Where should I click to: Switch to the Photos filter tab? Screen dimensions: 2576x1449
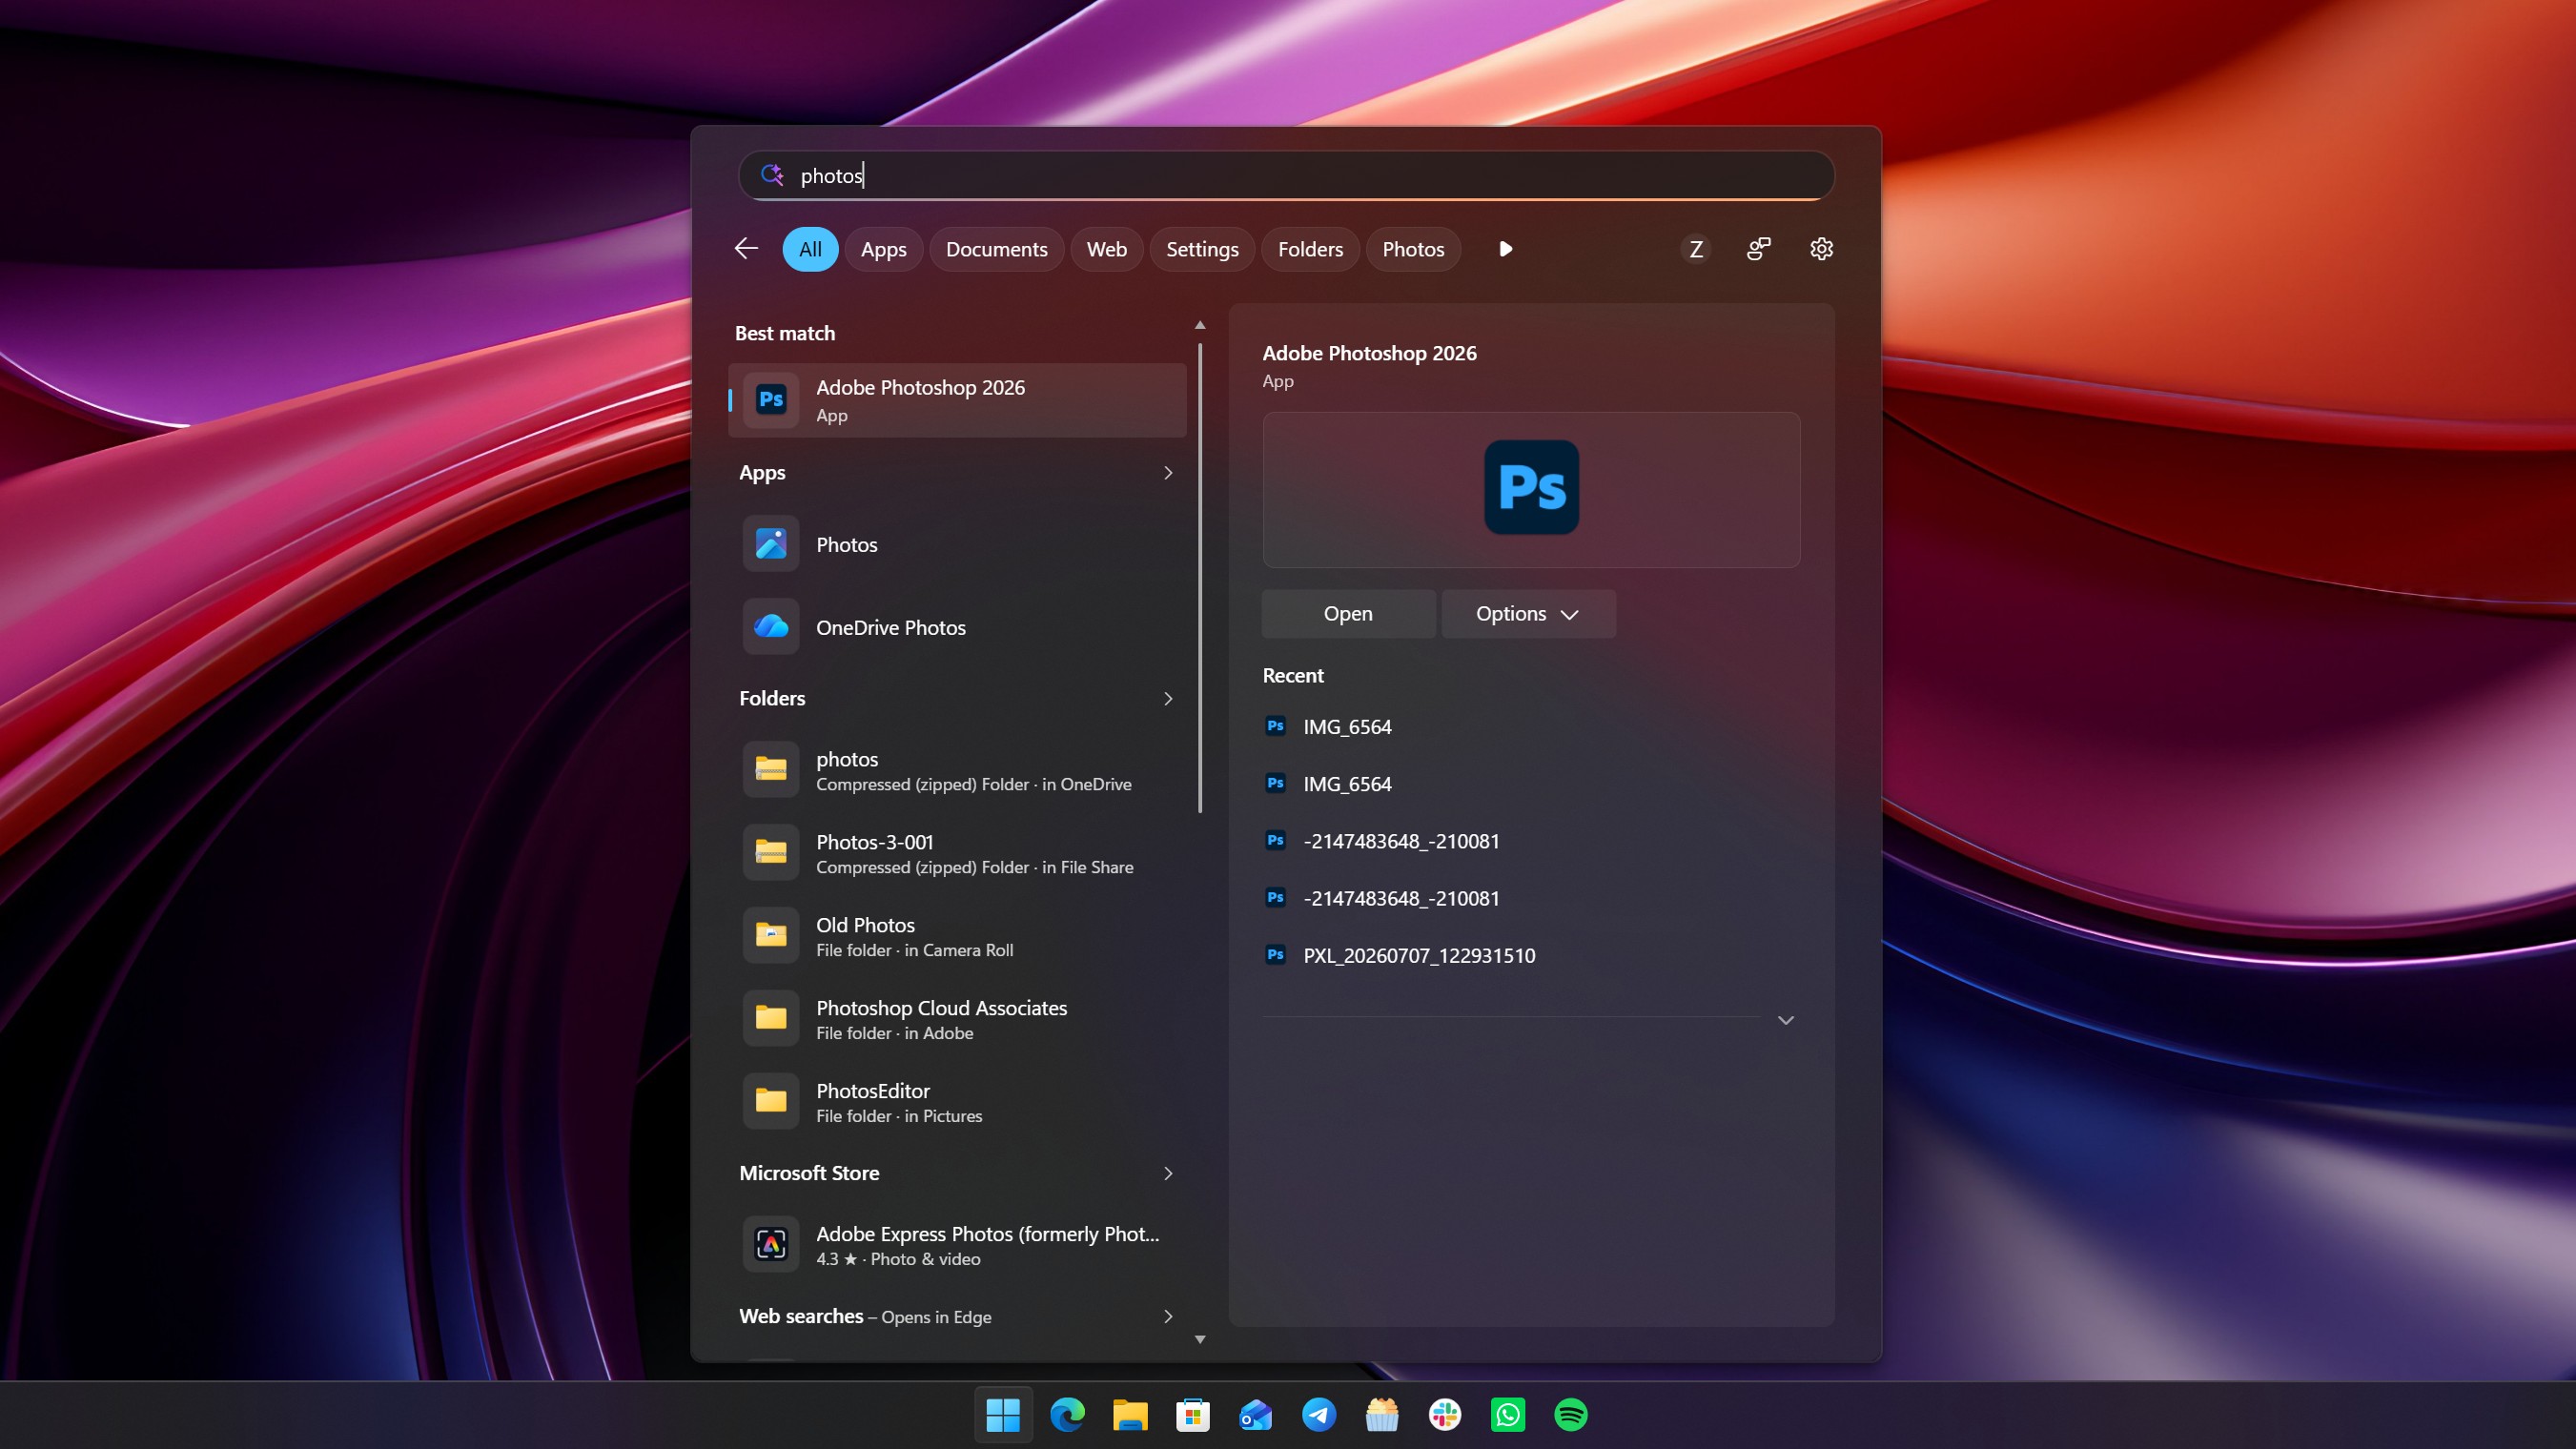coord(1413,249)
